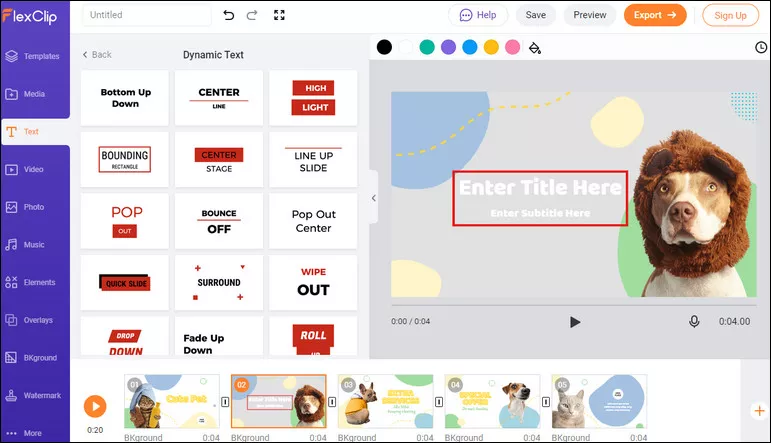The width and height of the screenshot is (771, 443).
Task: Choose the Center Stage text style
Action: click(x=219, y=159)
